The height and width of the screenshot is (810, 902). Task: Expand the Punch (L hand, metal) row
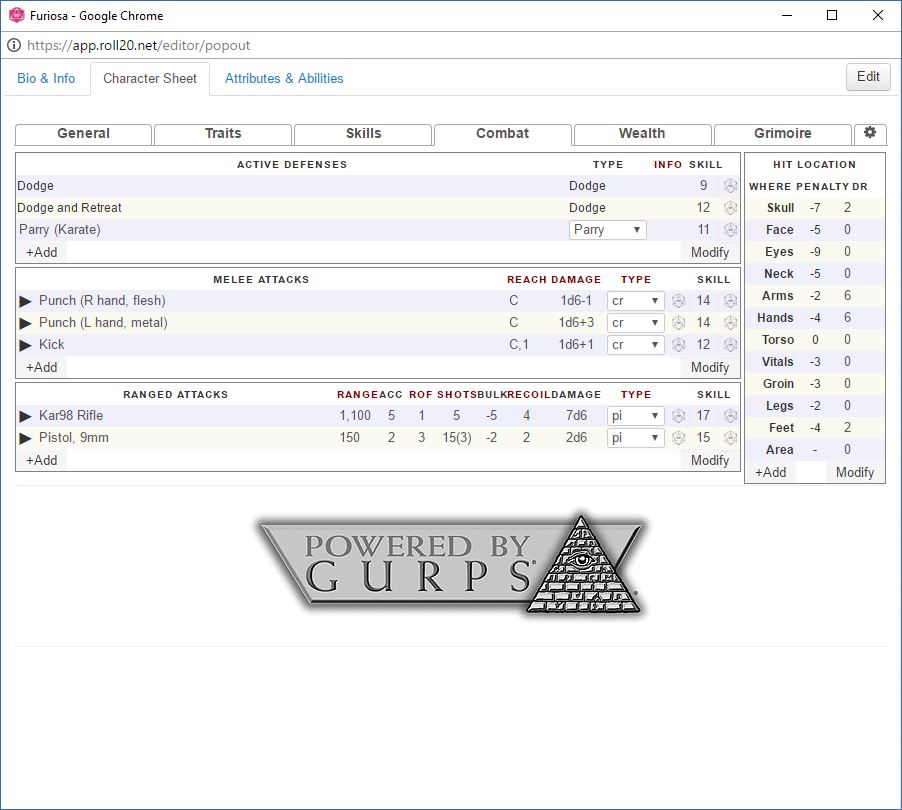pyautogui.click(x=25, y=323)
